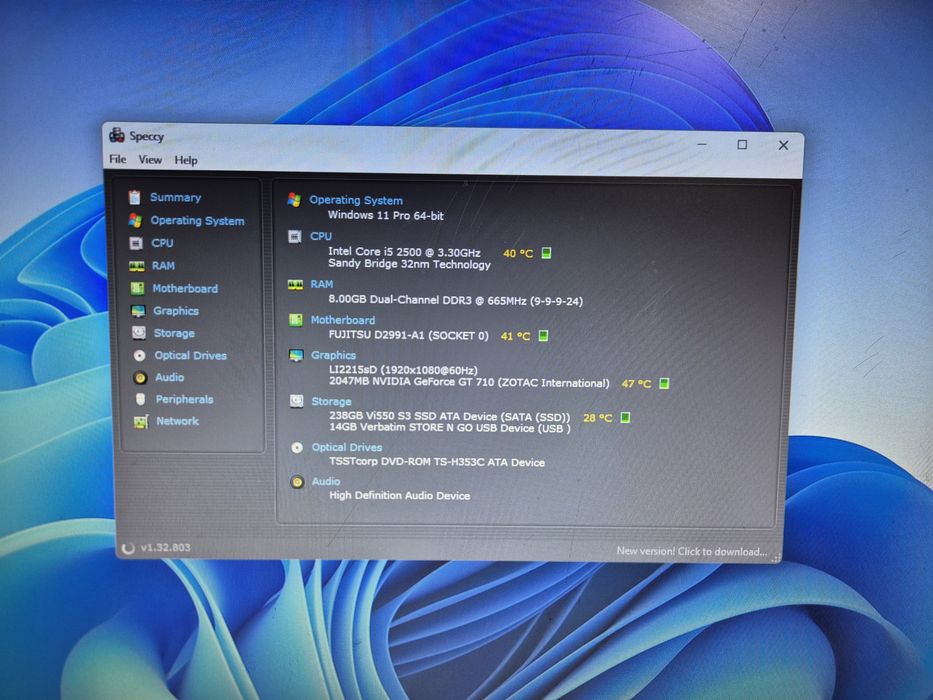Image resolution: width=933 pixels, height=700 pixels.
Task: Click the RAM heading link in summary
Action: pyautogui.click(x=322, y=285)
